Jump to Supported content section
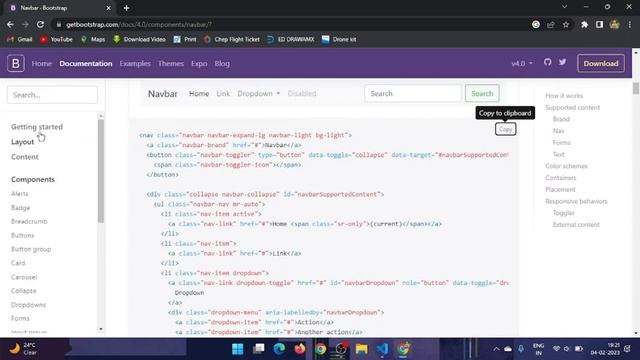The image size is (640, 360). pos(572,107)
